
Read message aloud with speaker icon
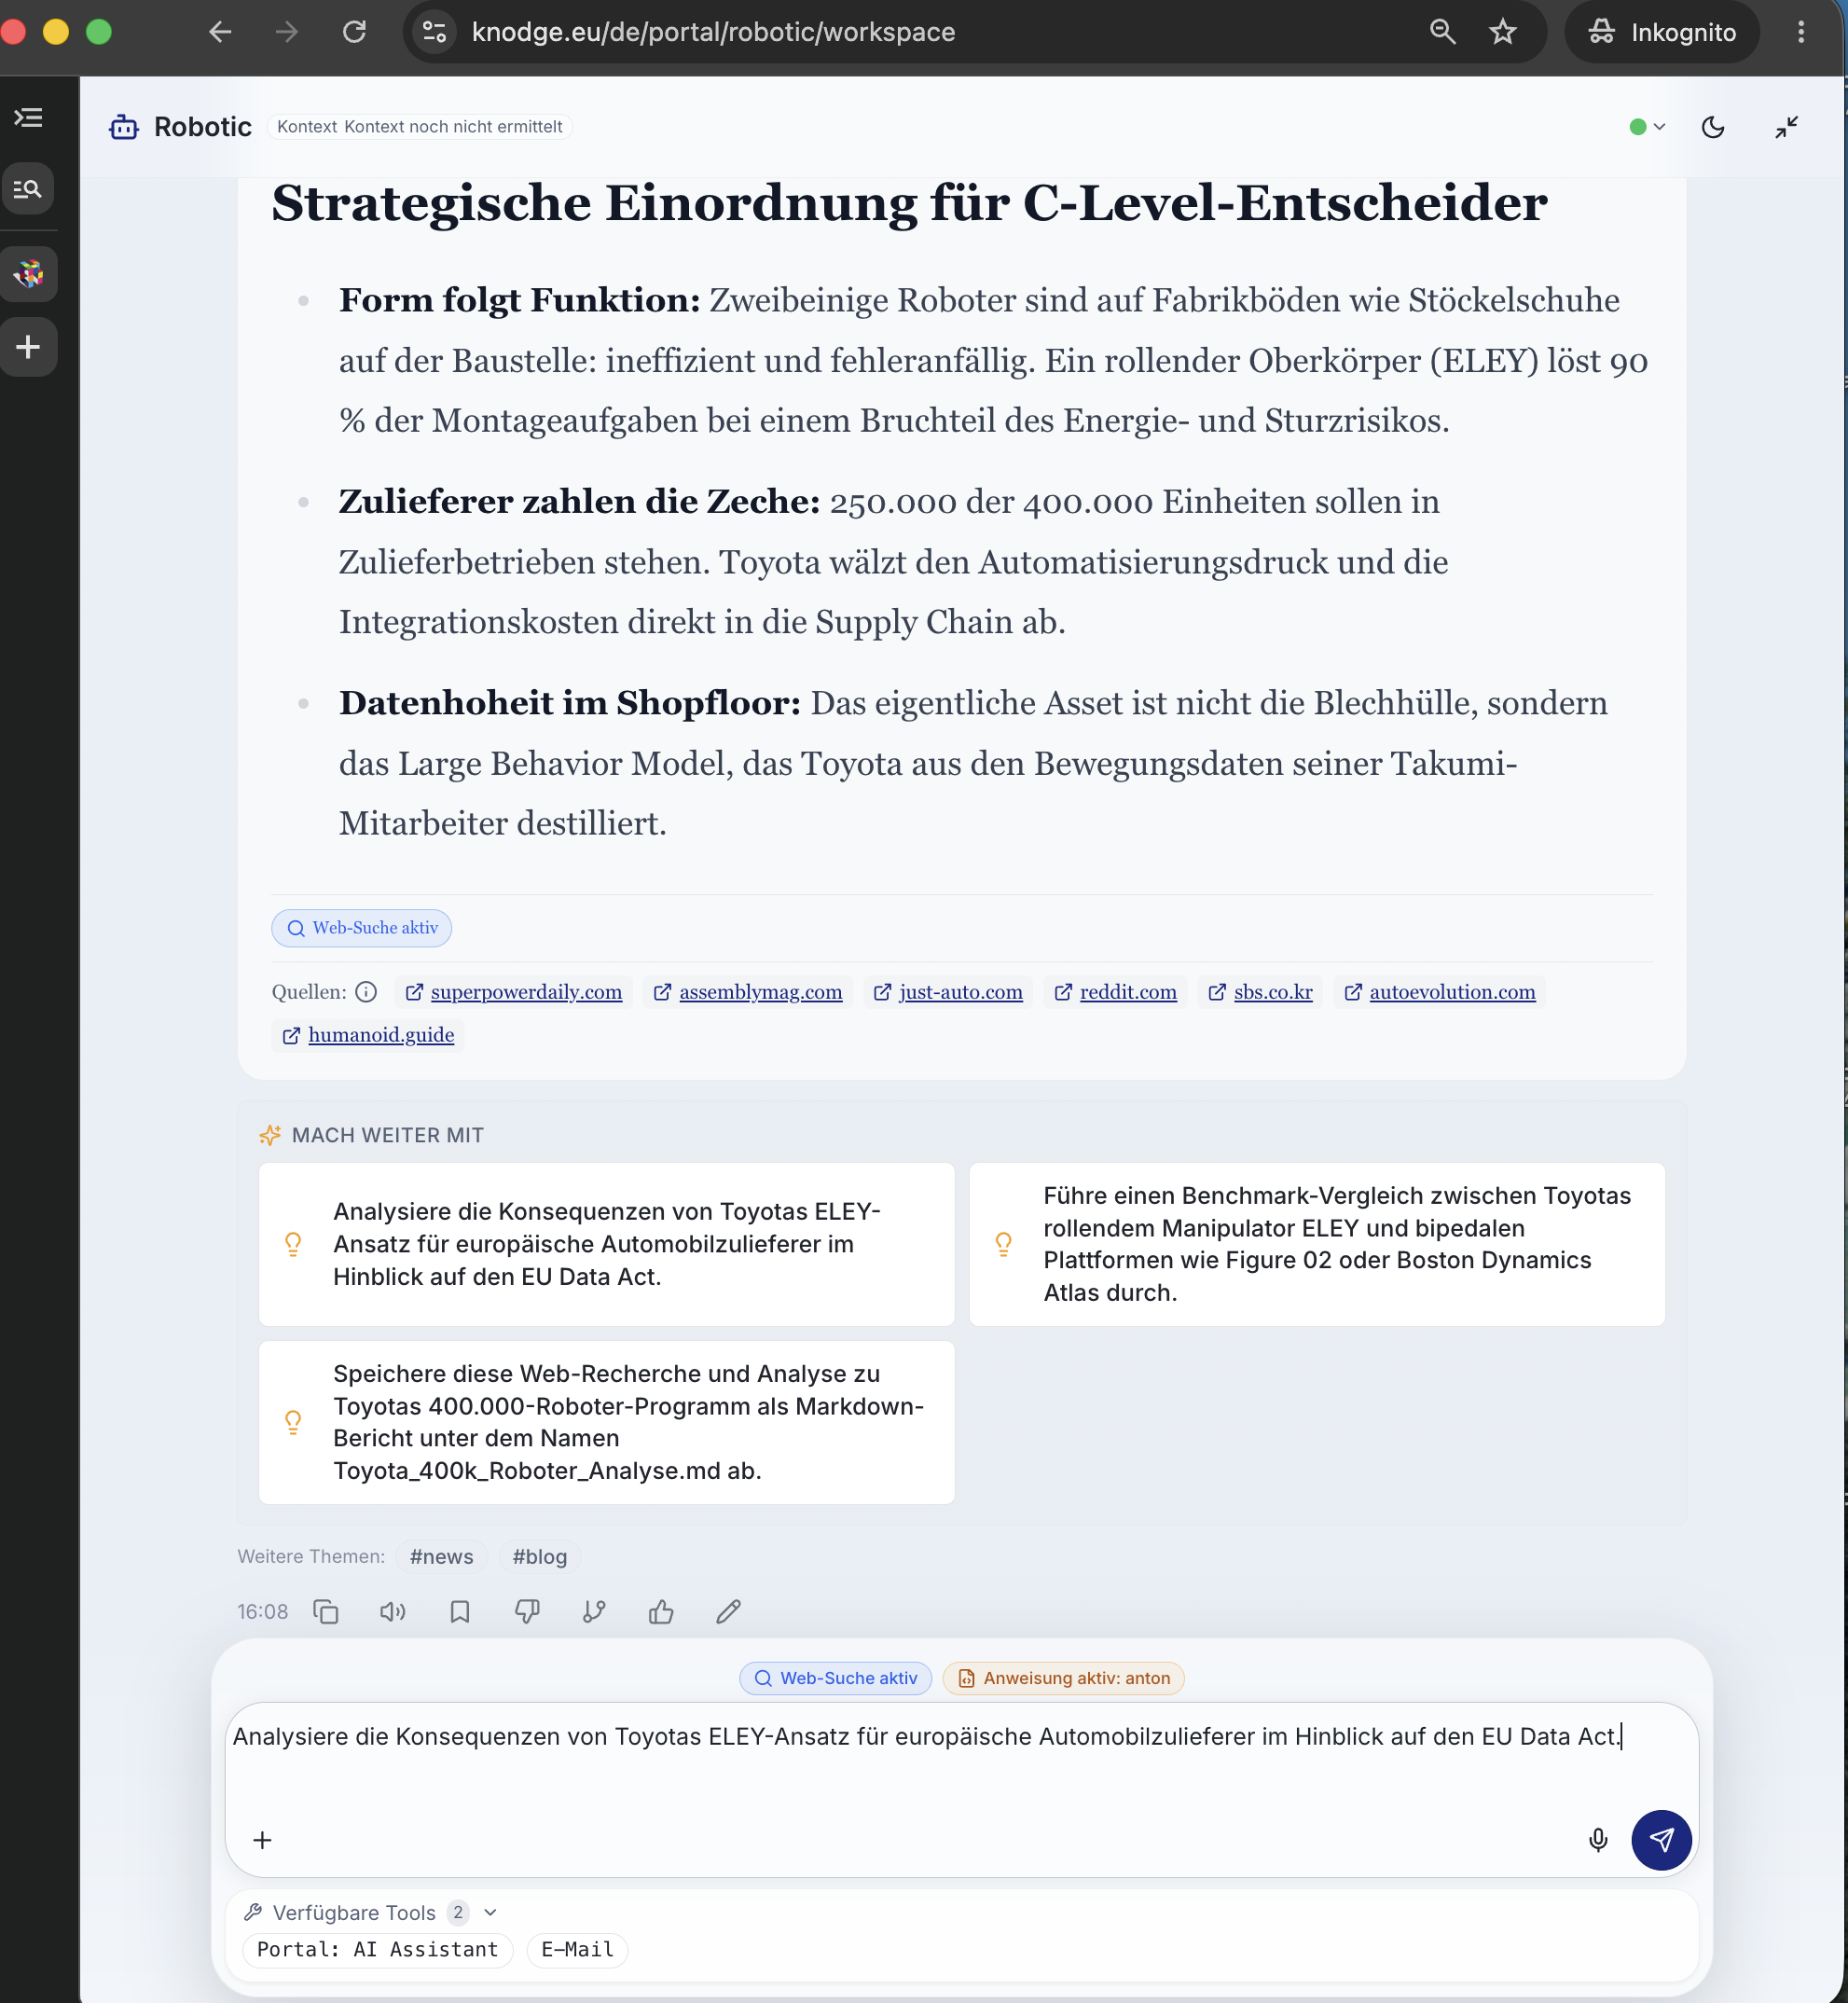[393, 1611]
